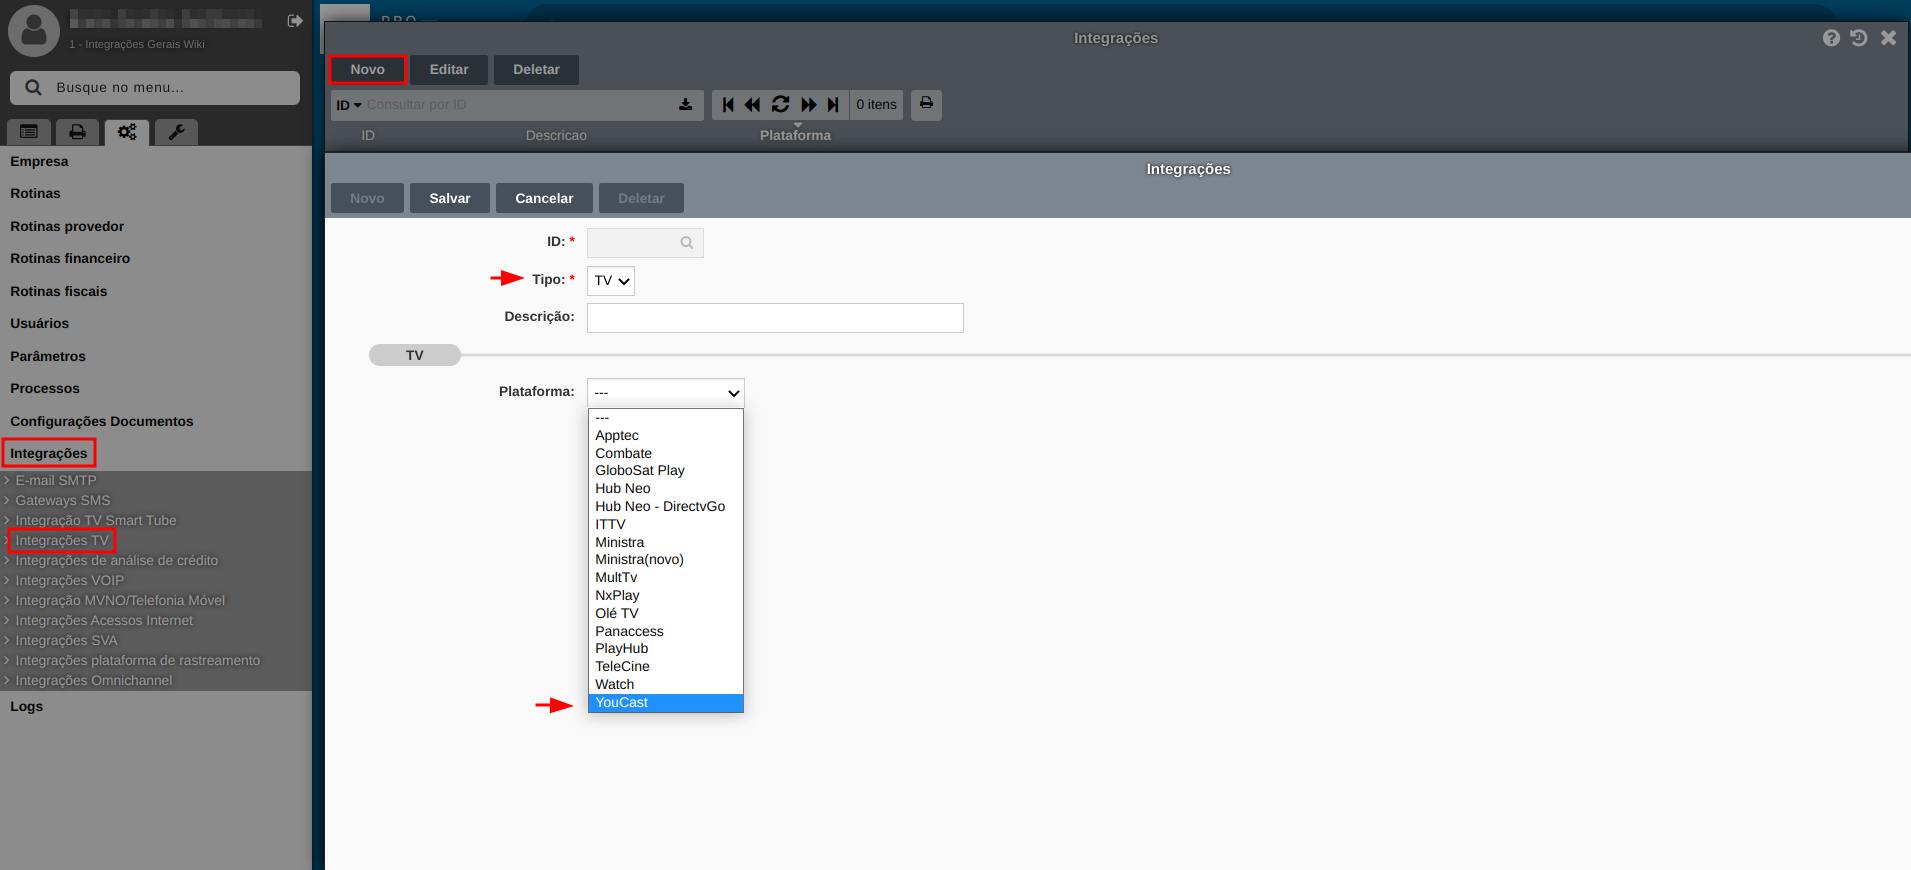The width and height of the screenshot is (1911, 870).
Task: Open the gears settings sidebar tab
Action: tap(127, 132)
